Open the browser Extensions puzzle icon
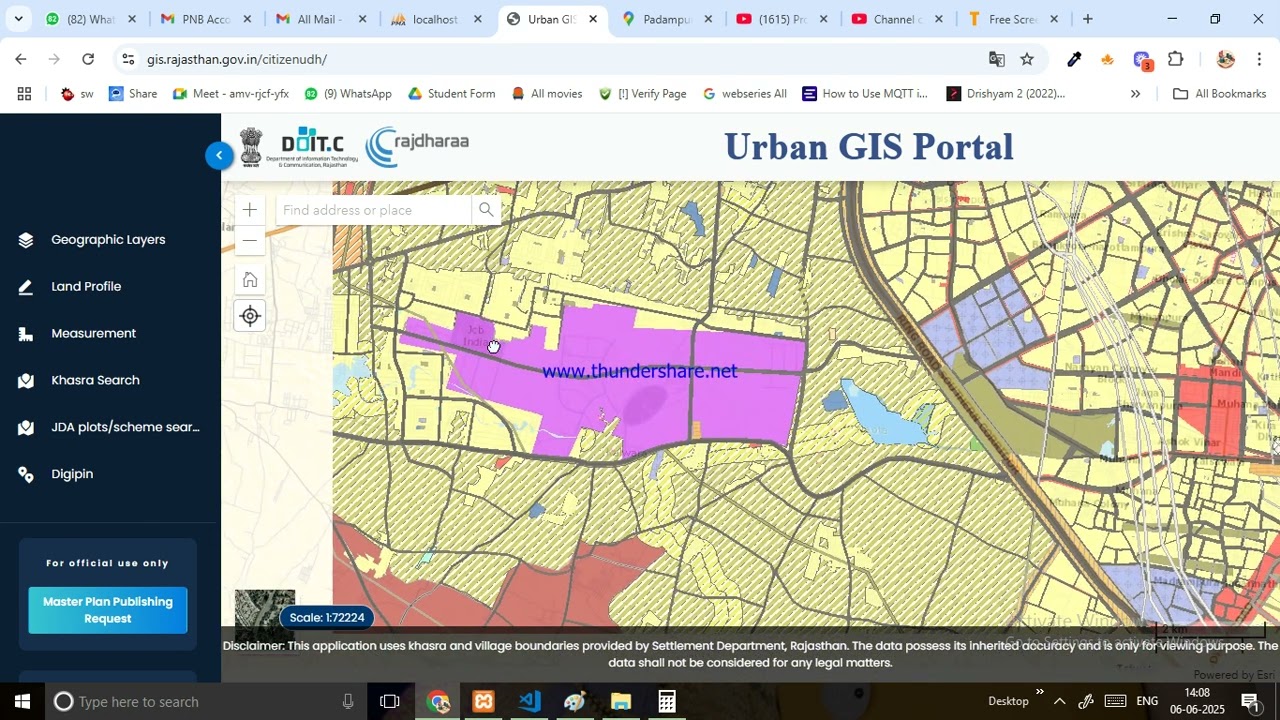1280x720 pixels. pyautogui.click(x=1176, y=60)
